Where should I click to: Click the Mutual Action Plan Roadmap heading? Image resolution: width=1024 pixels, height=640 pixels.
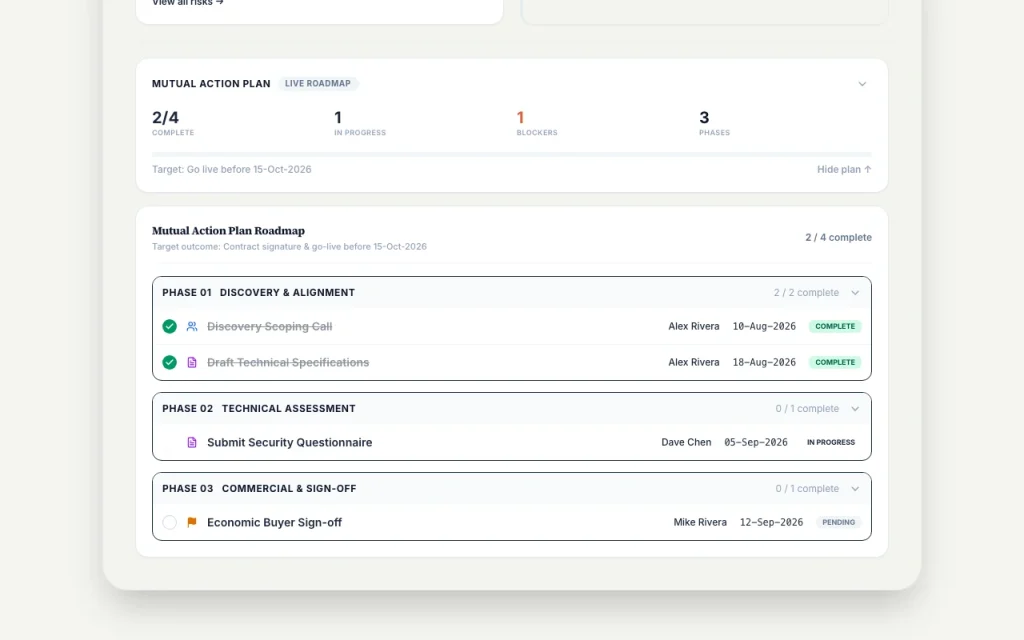pyautogui.click(x=228, y=231)
